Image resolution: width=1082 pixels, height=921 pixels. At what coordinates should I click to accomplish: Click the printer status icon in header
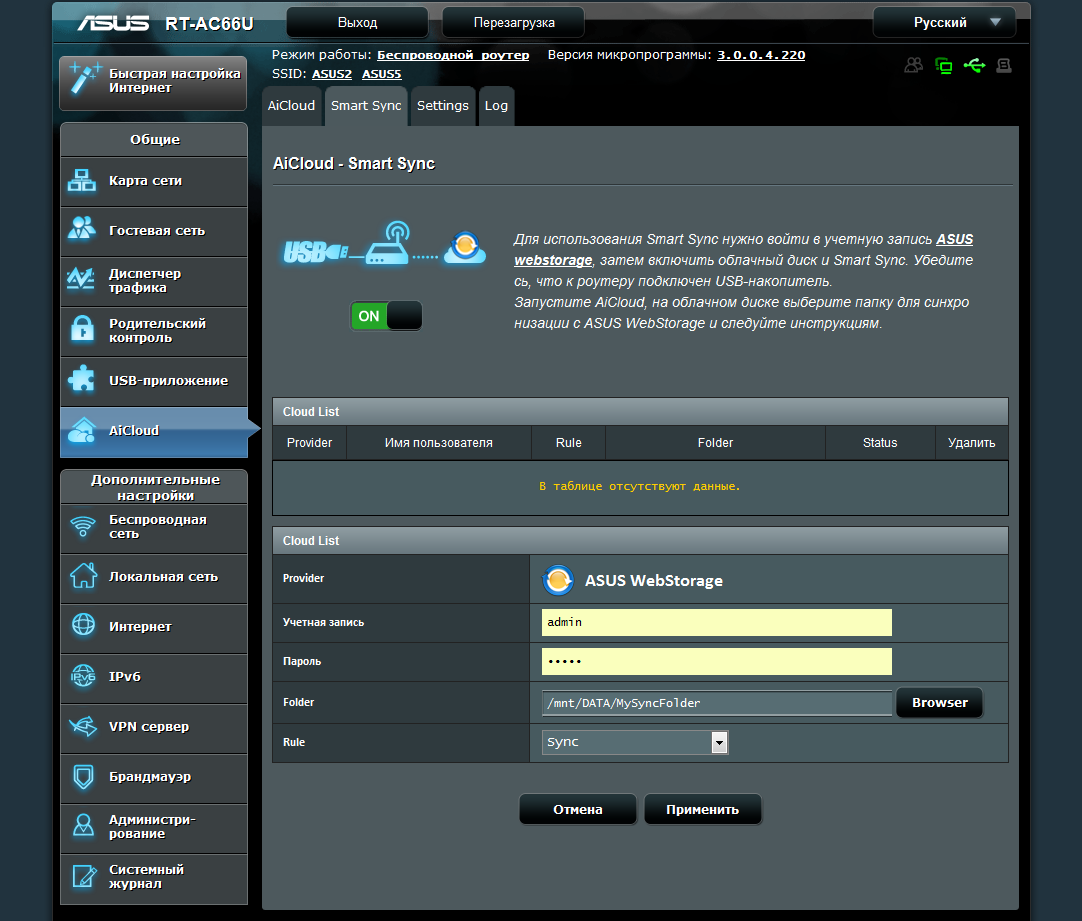click(x=1004, y=66)
